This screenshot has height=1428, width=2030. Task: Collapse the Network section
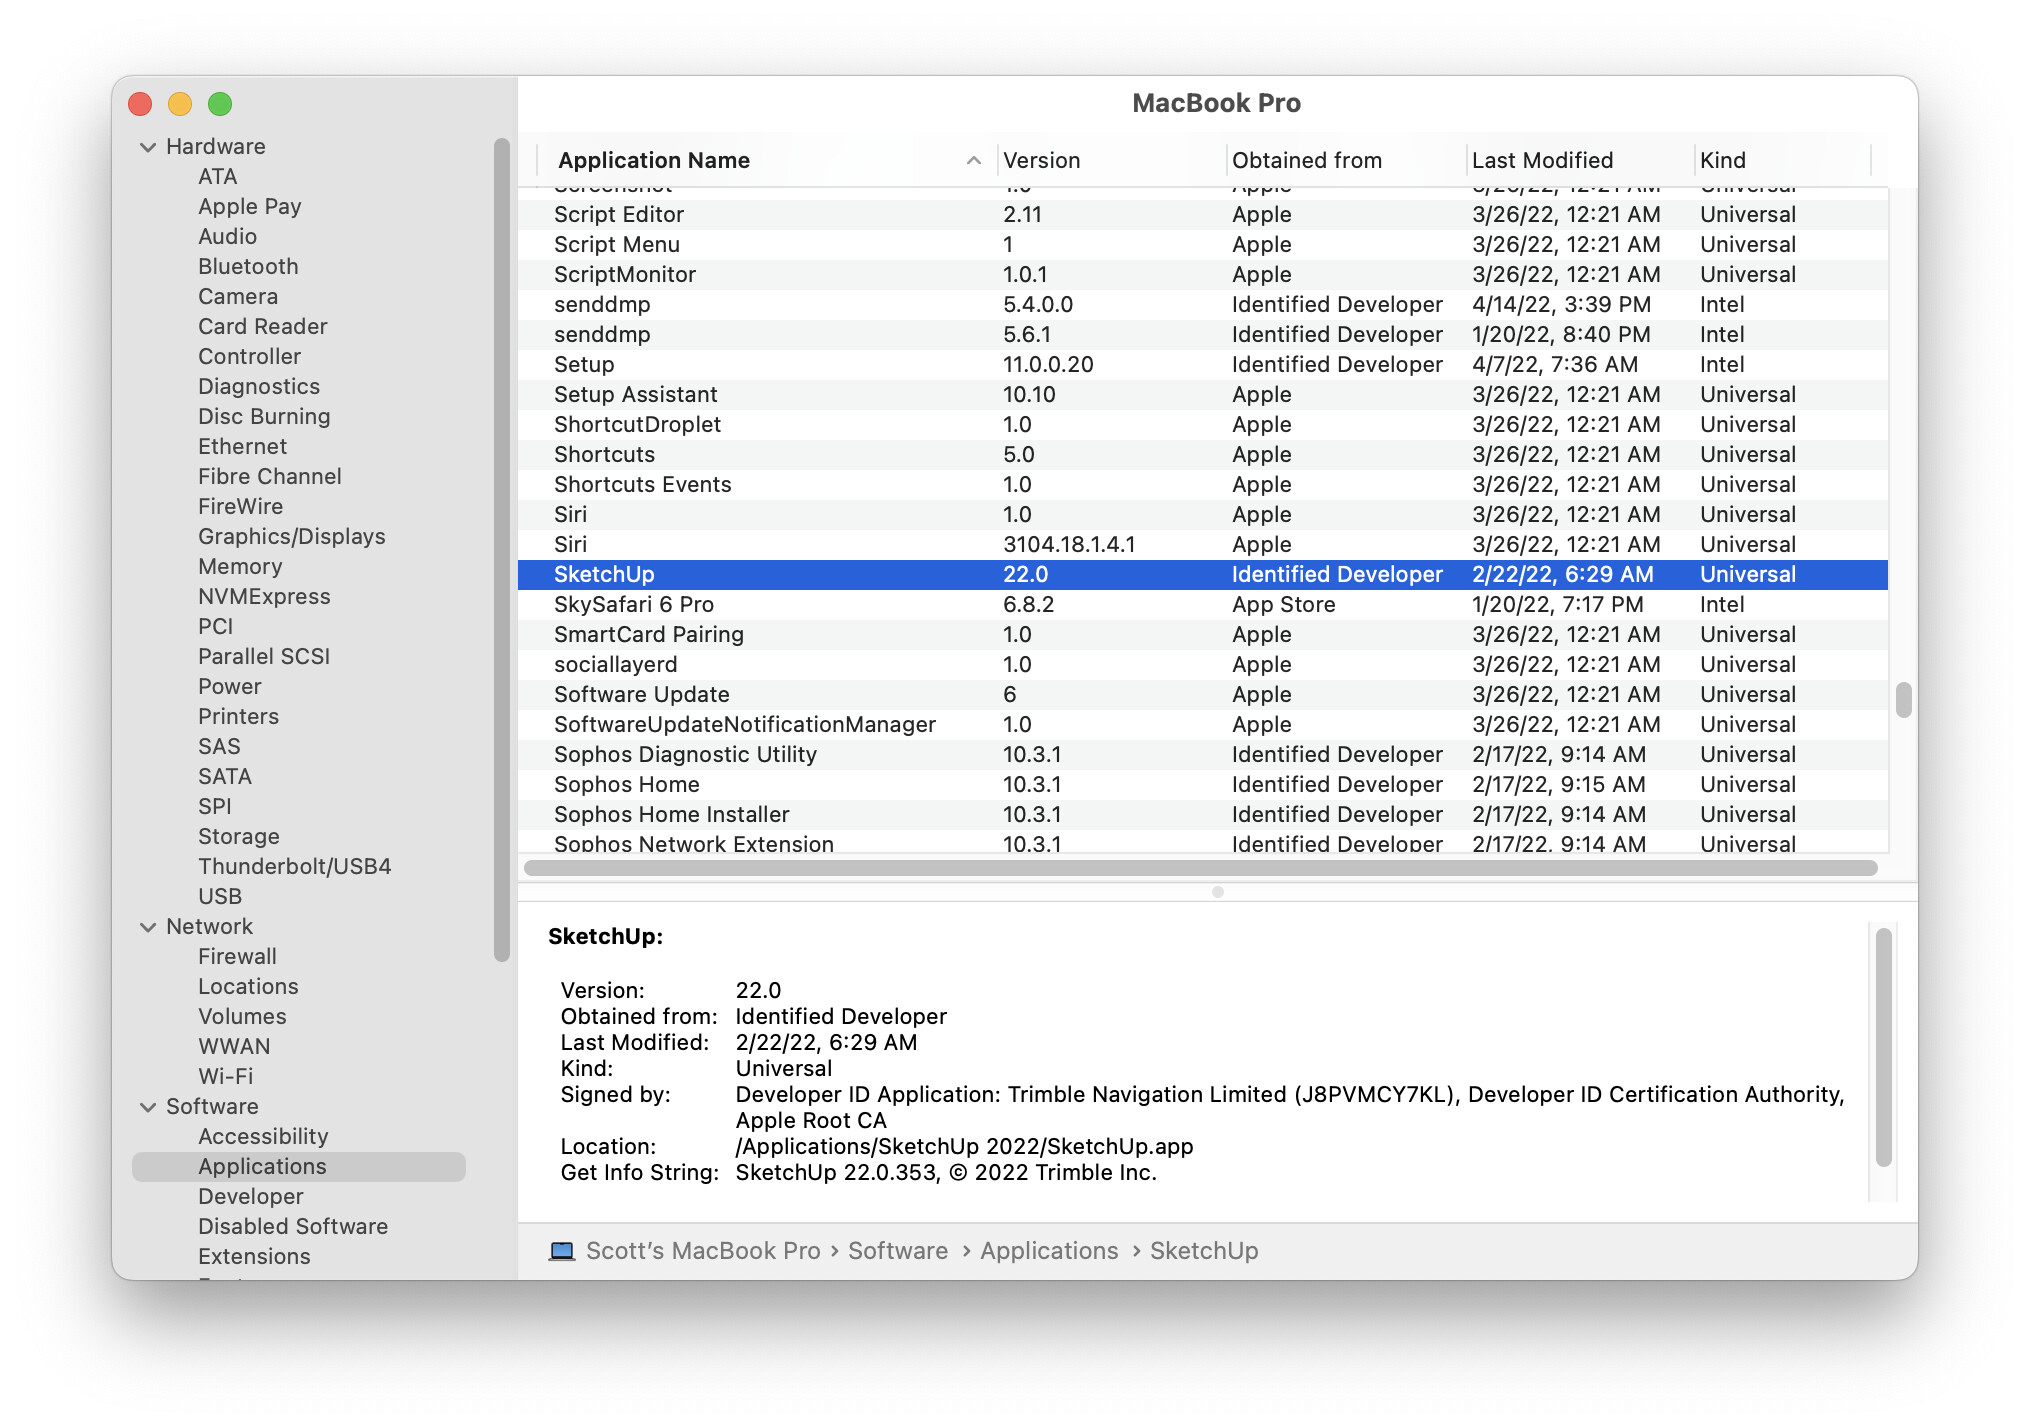pyautogui.click(x=148, y=927)
